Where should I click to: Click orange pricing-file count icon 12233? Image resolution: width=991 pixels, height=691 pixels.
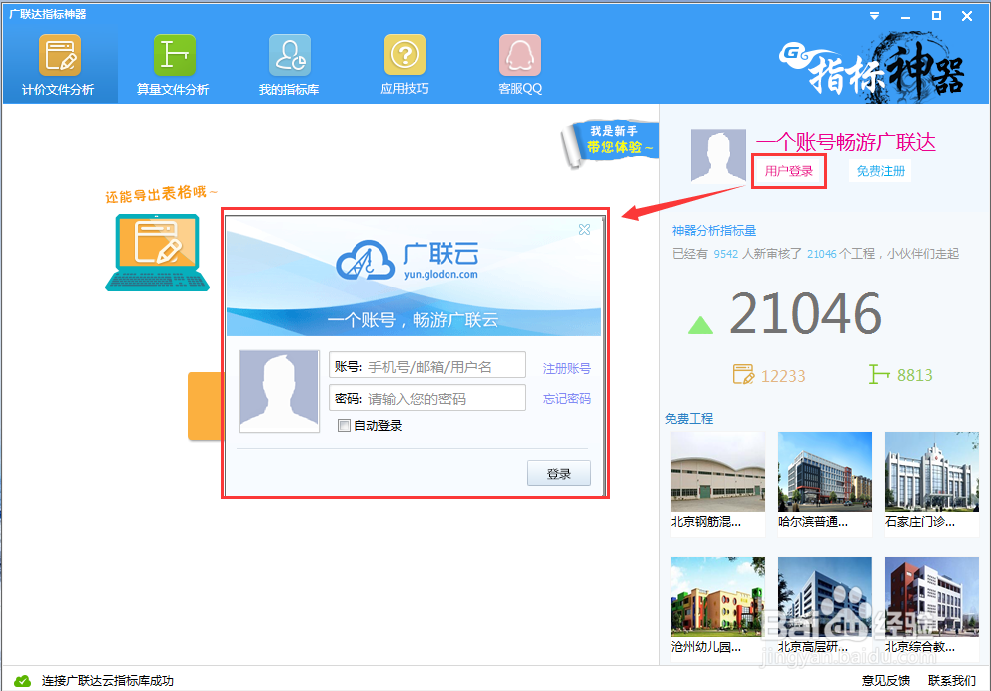tap(743, 374)
